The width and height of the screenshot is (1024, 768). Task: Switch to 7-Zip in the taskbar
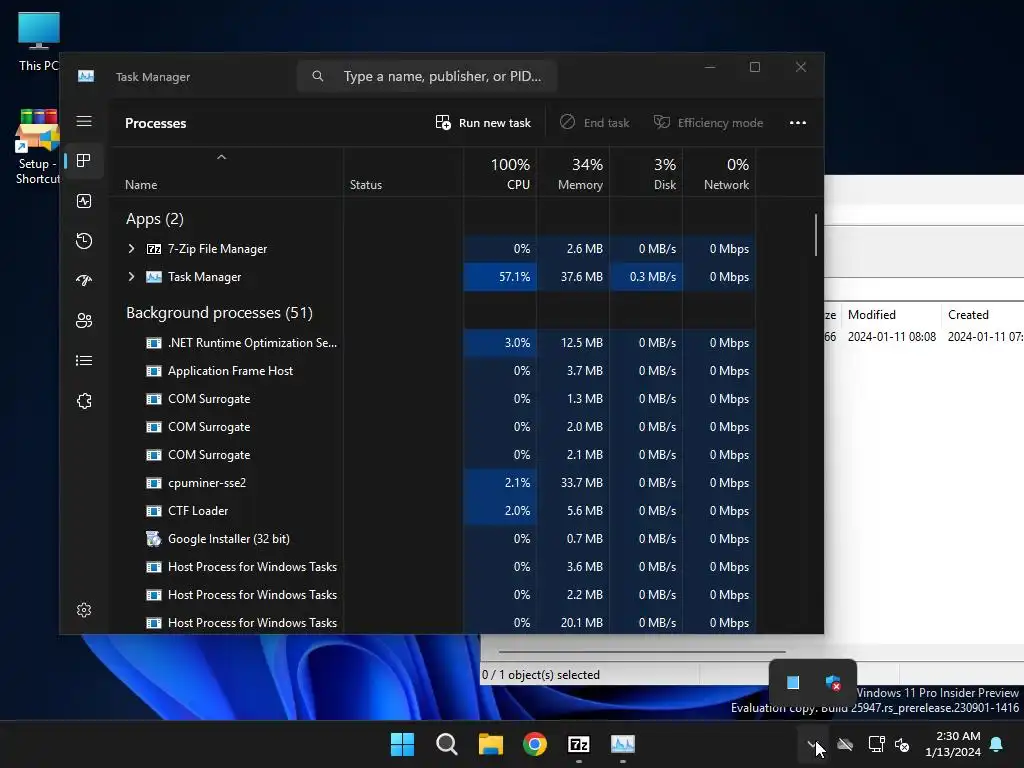pos(579,744)
